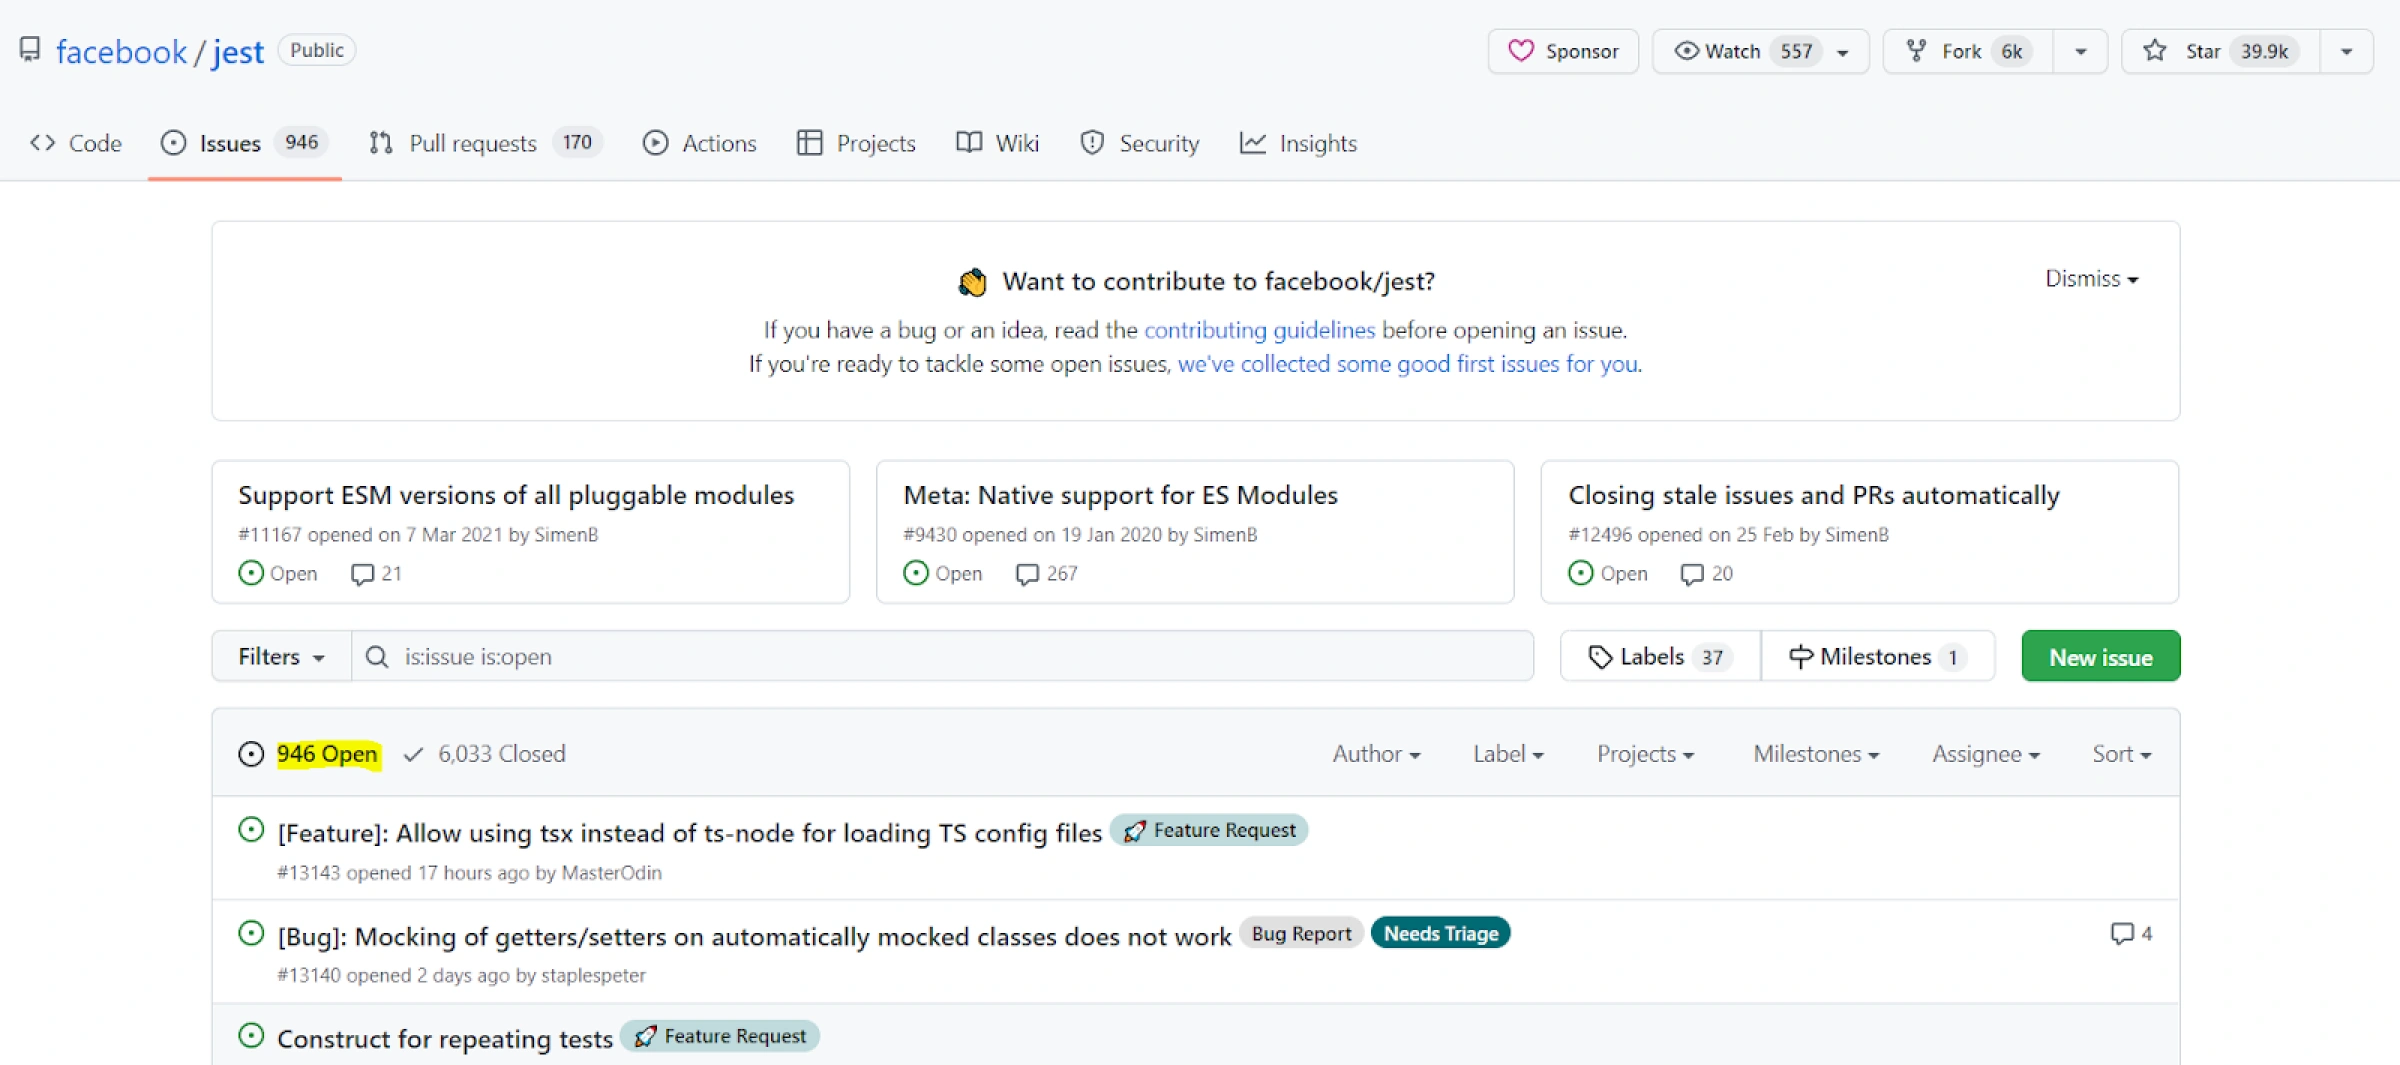Click the Fork icon button
This screenshot has width=2400, height=1065.
coord(1916,51)
